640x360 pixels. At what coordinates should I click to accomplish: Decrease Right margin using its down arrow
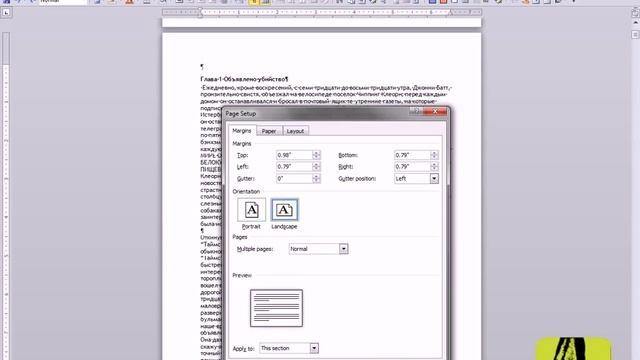click(434, 169)
